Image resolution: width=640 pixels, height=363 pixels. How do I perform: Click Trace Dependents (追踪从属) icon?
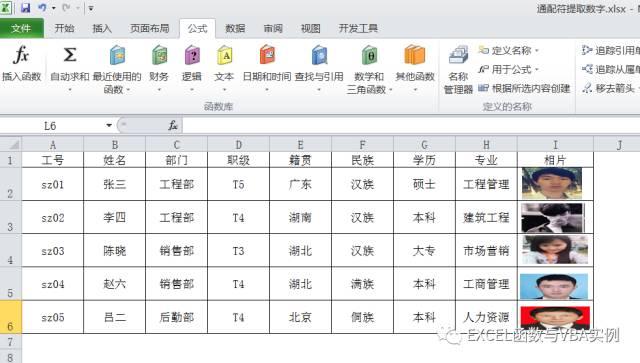(x=587, y=69)
